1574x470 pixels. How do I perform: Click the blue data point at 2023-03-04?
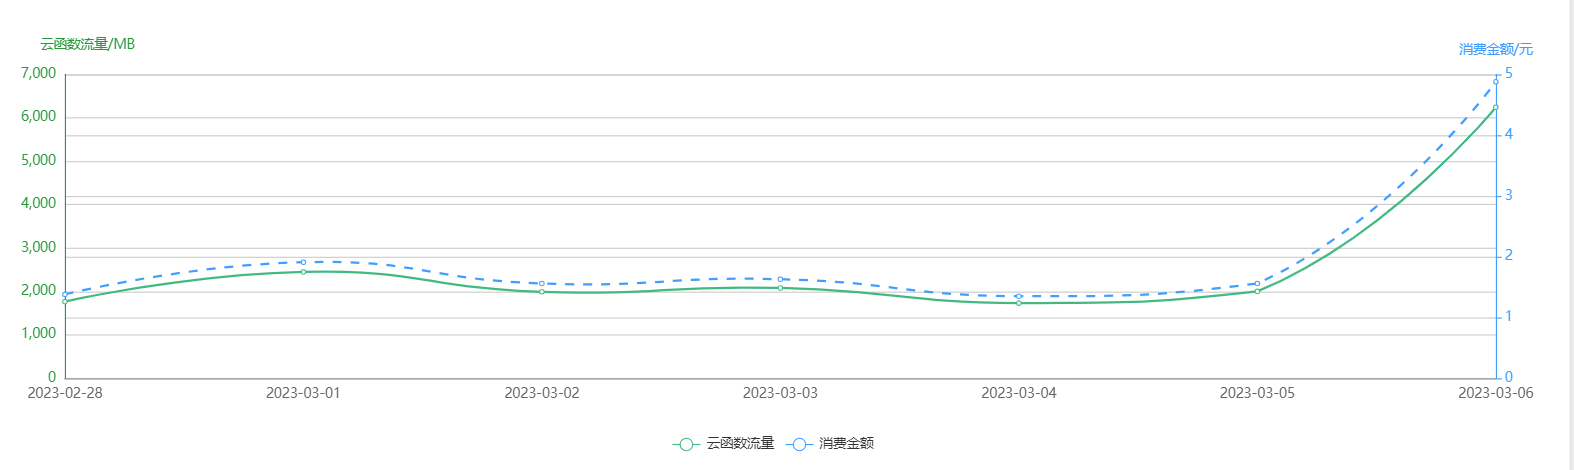pyautogui.click(x=1019, y=296)
